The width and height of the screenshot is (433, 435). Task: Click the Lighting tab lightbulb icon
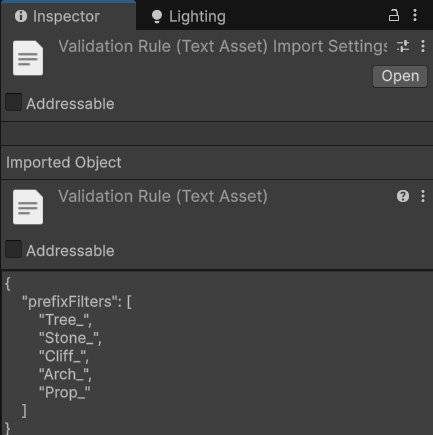pyautogui.click(x=157, y=17)
